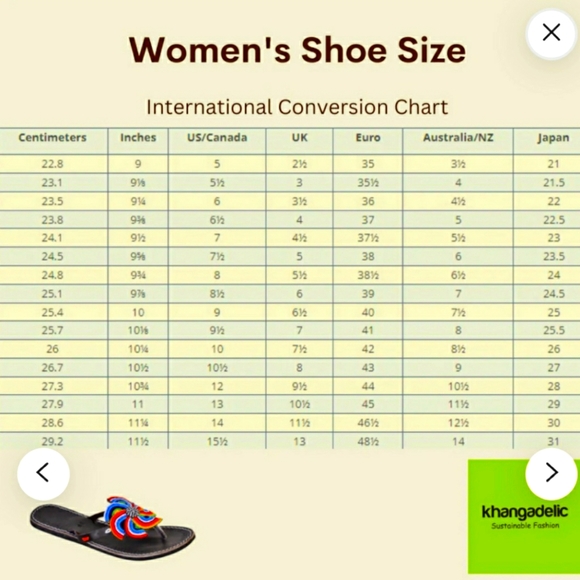
Task: Click the UK column header
Action: 299,138
